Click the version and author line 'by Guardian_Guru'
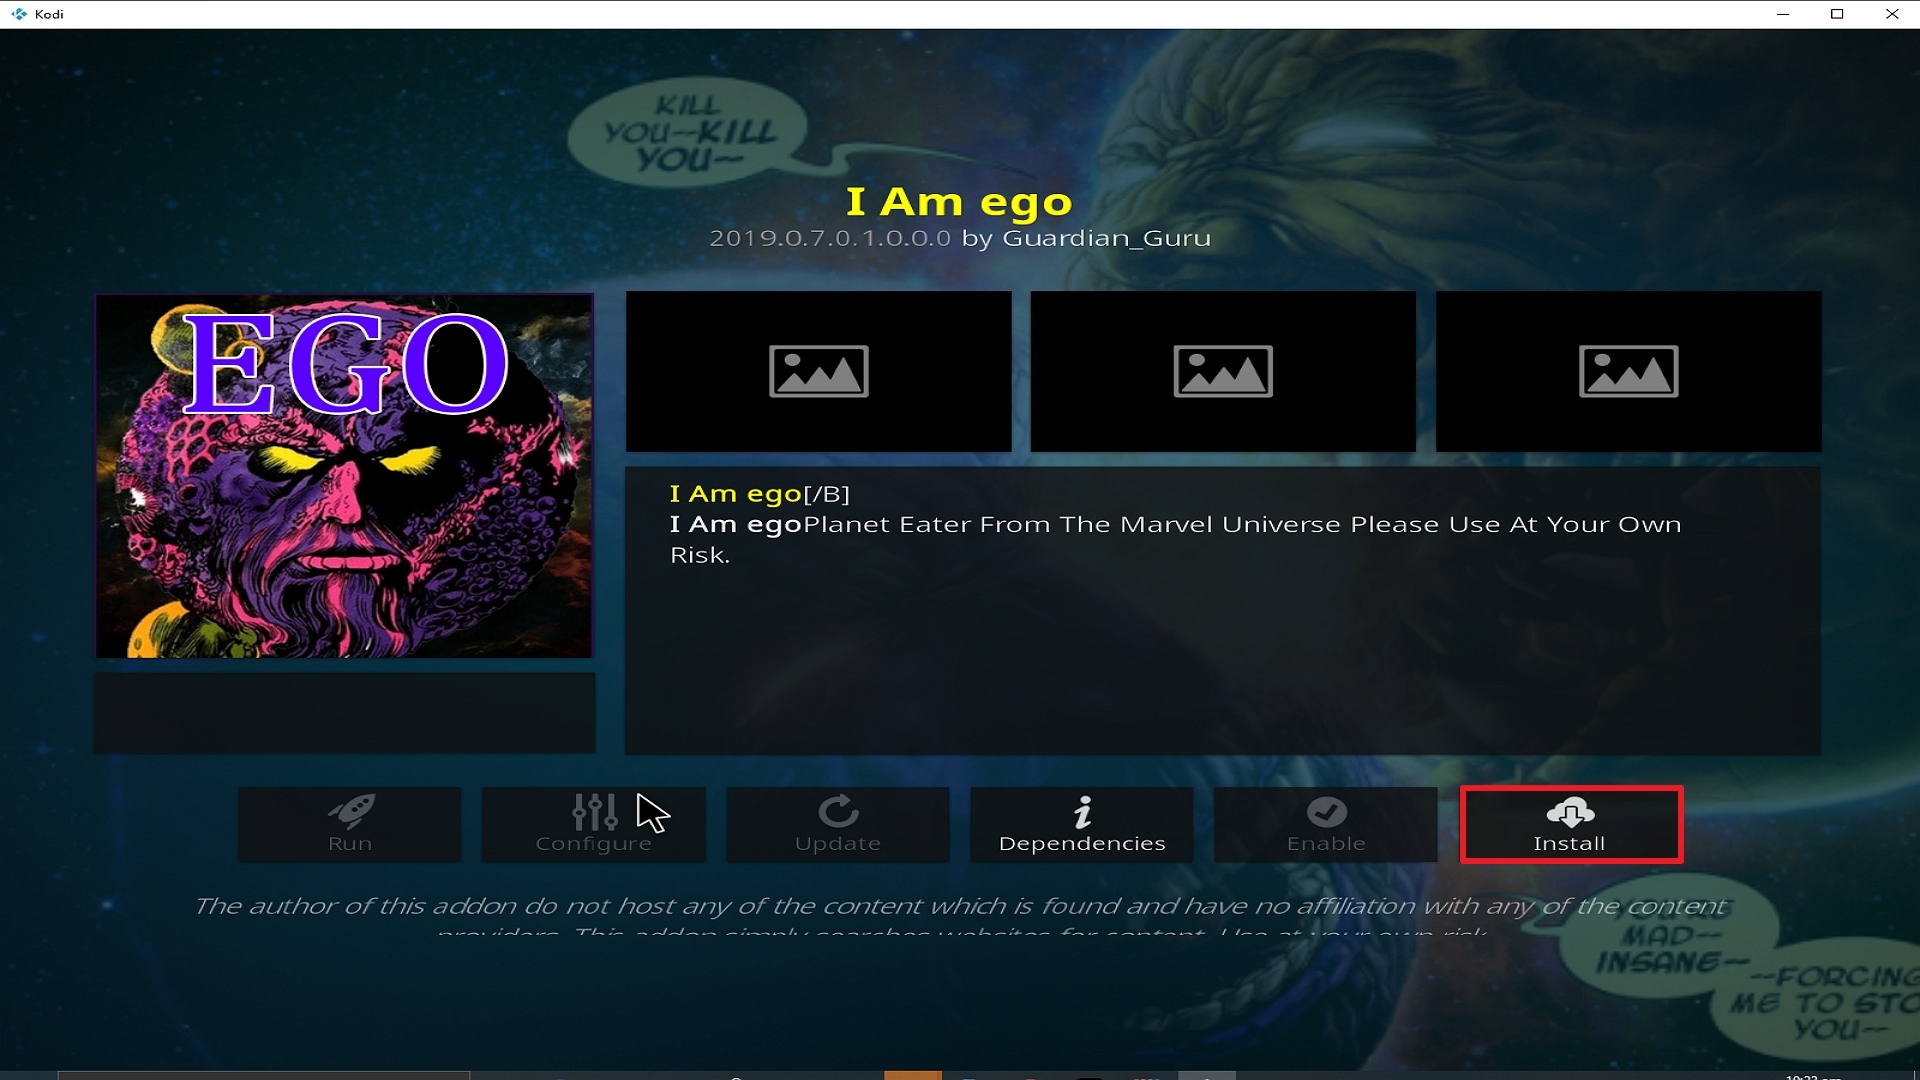This screenshot has height=1080, width=1920. (960, 238)
